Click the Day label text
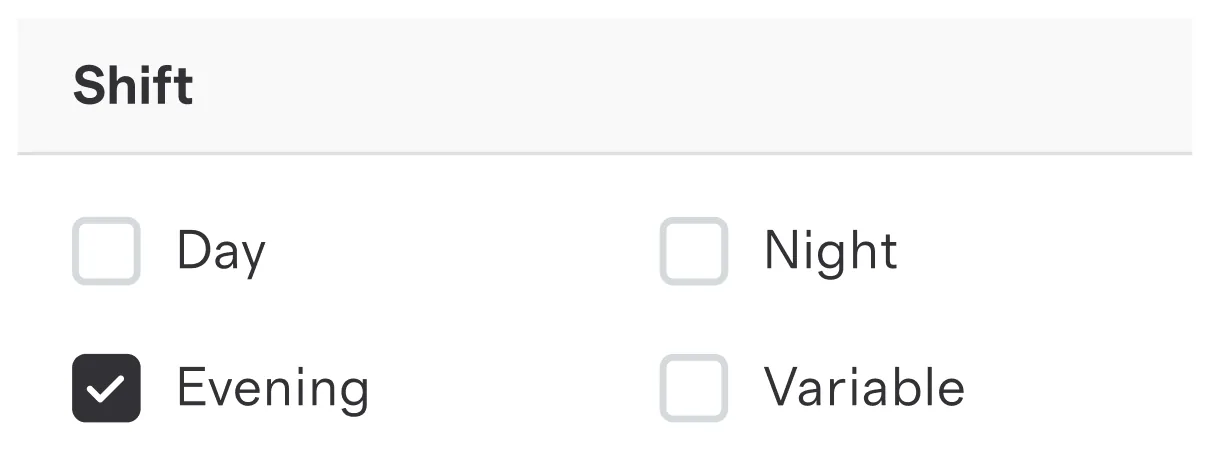 pos(221,251)
